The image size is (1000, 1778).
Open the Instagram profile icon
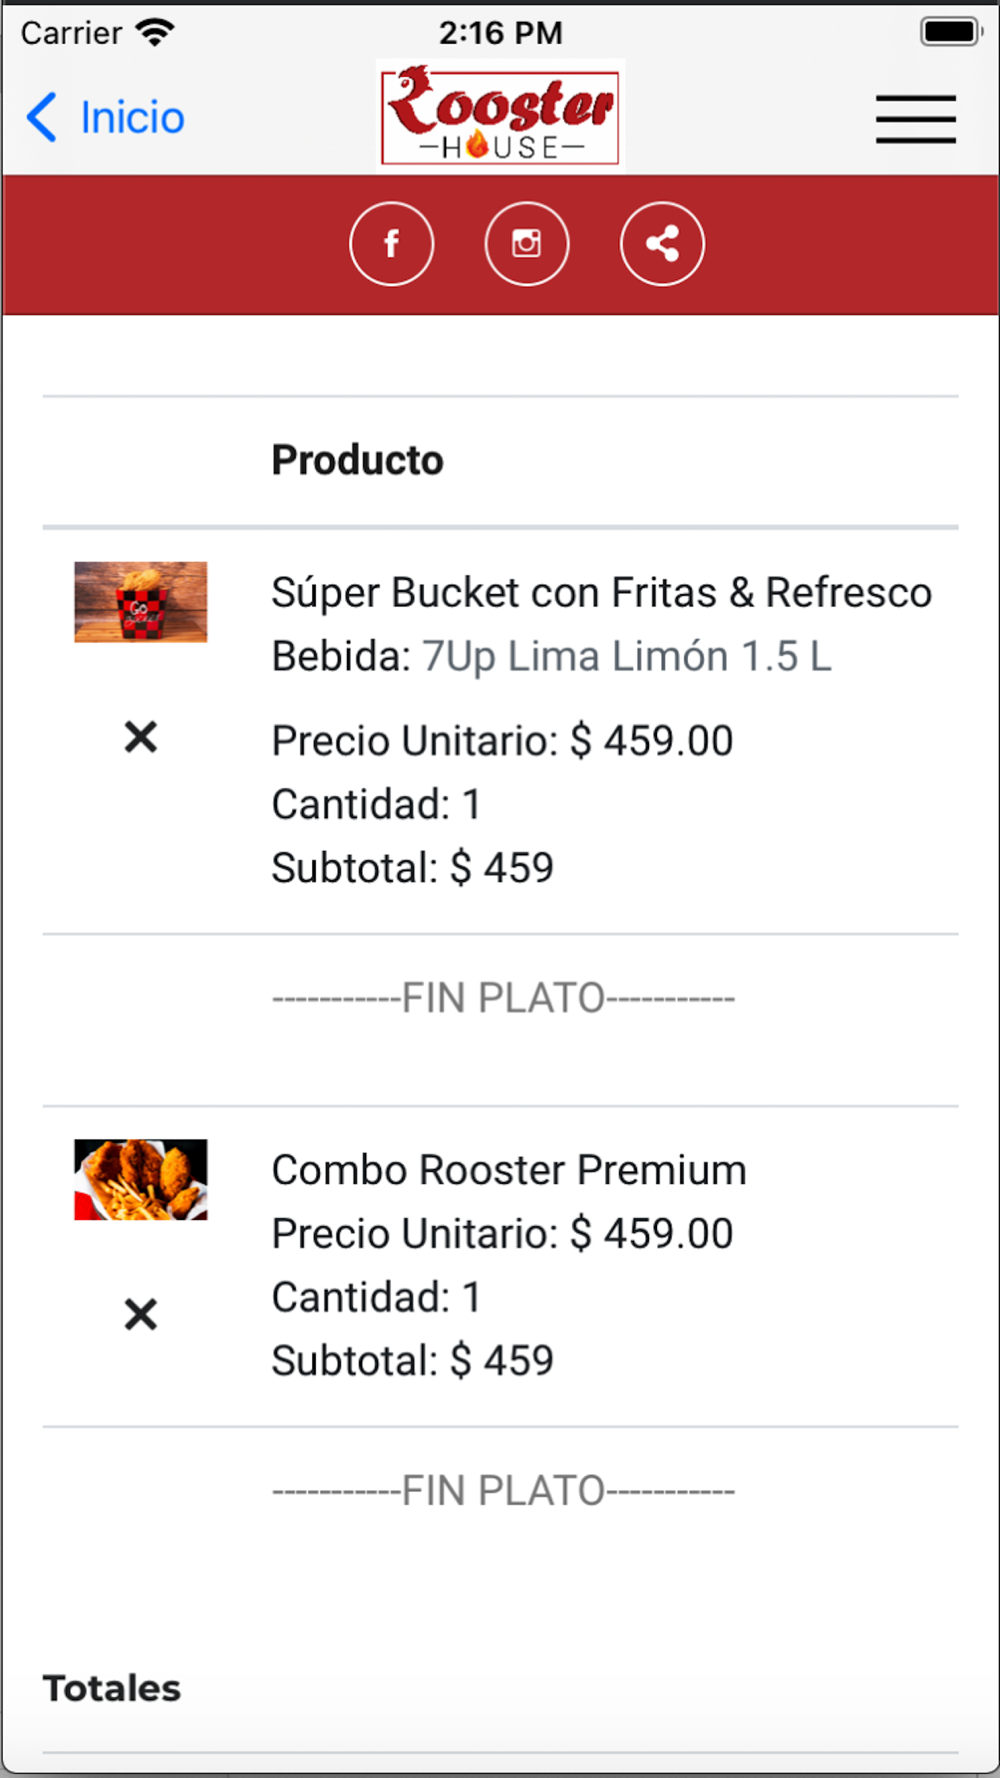(527, 243)
